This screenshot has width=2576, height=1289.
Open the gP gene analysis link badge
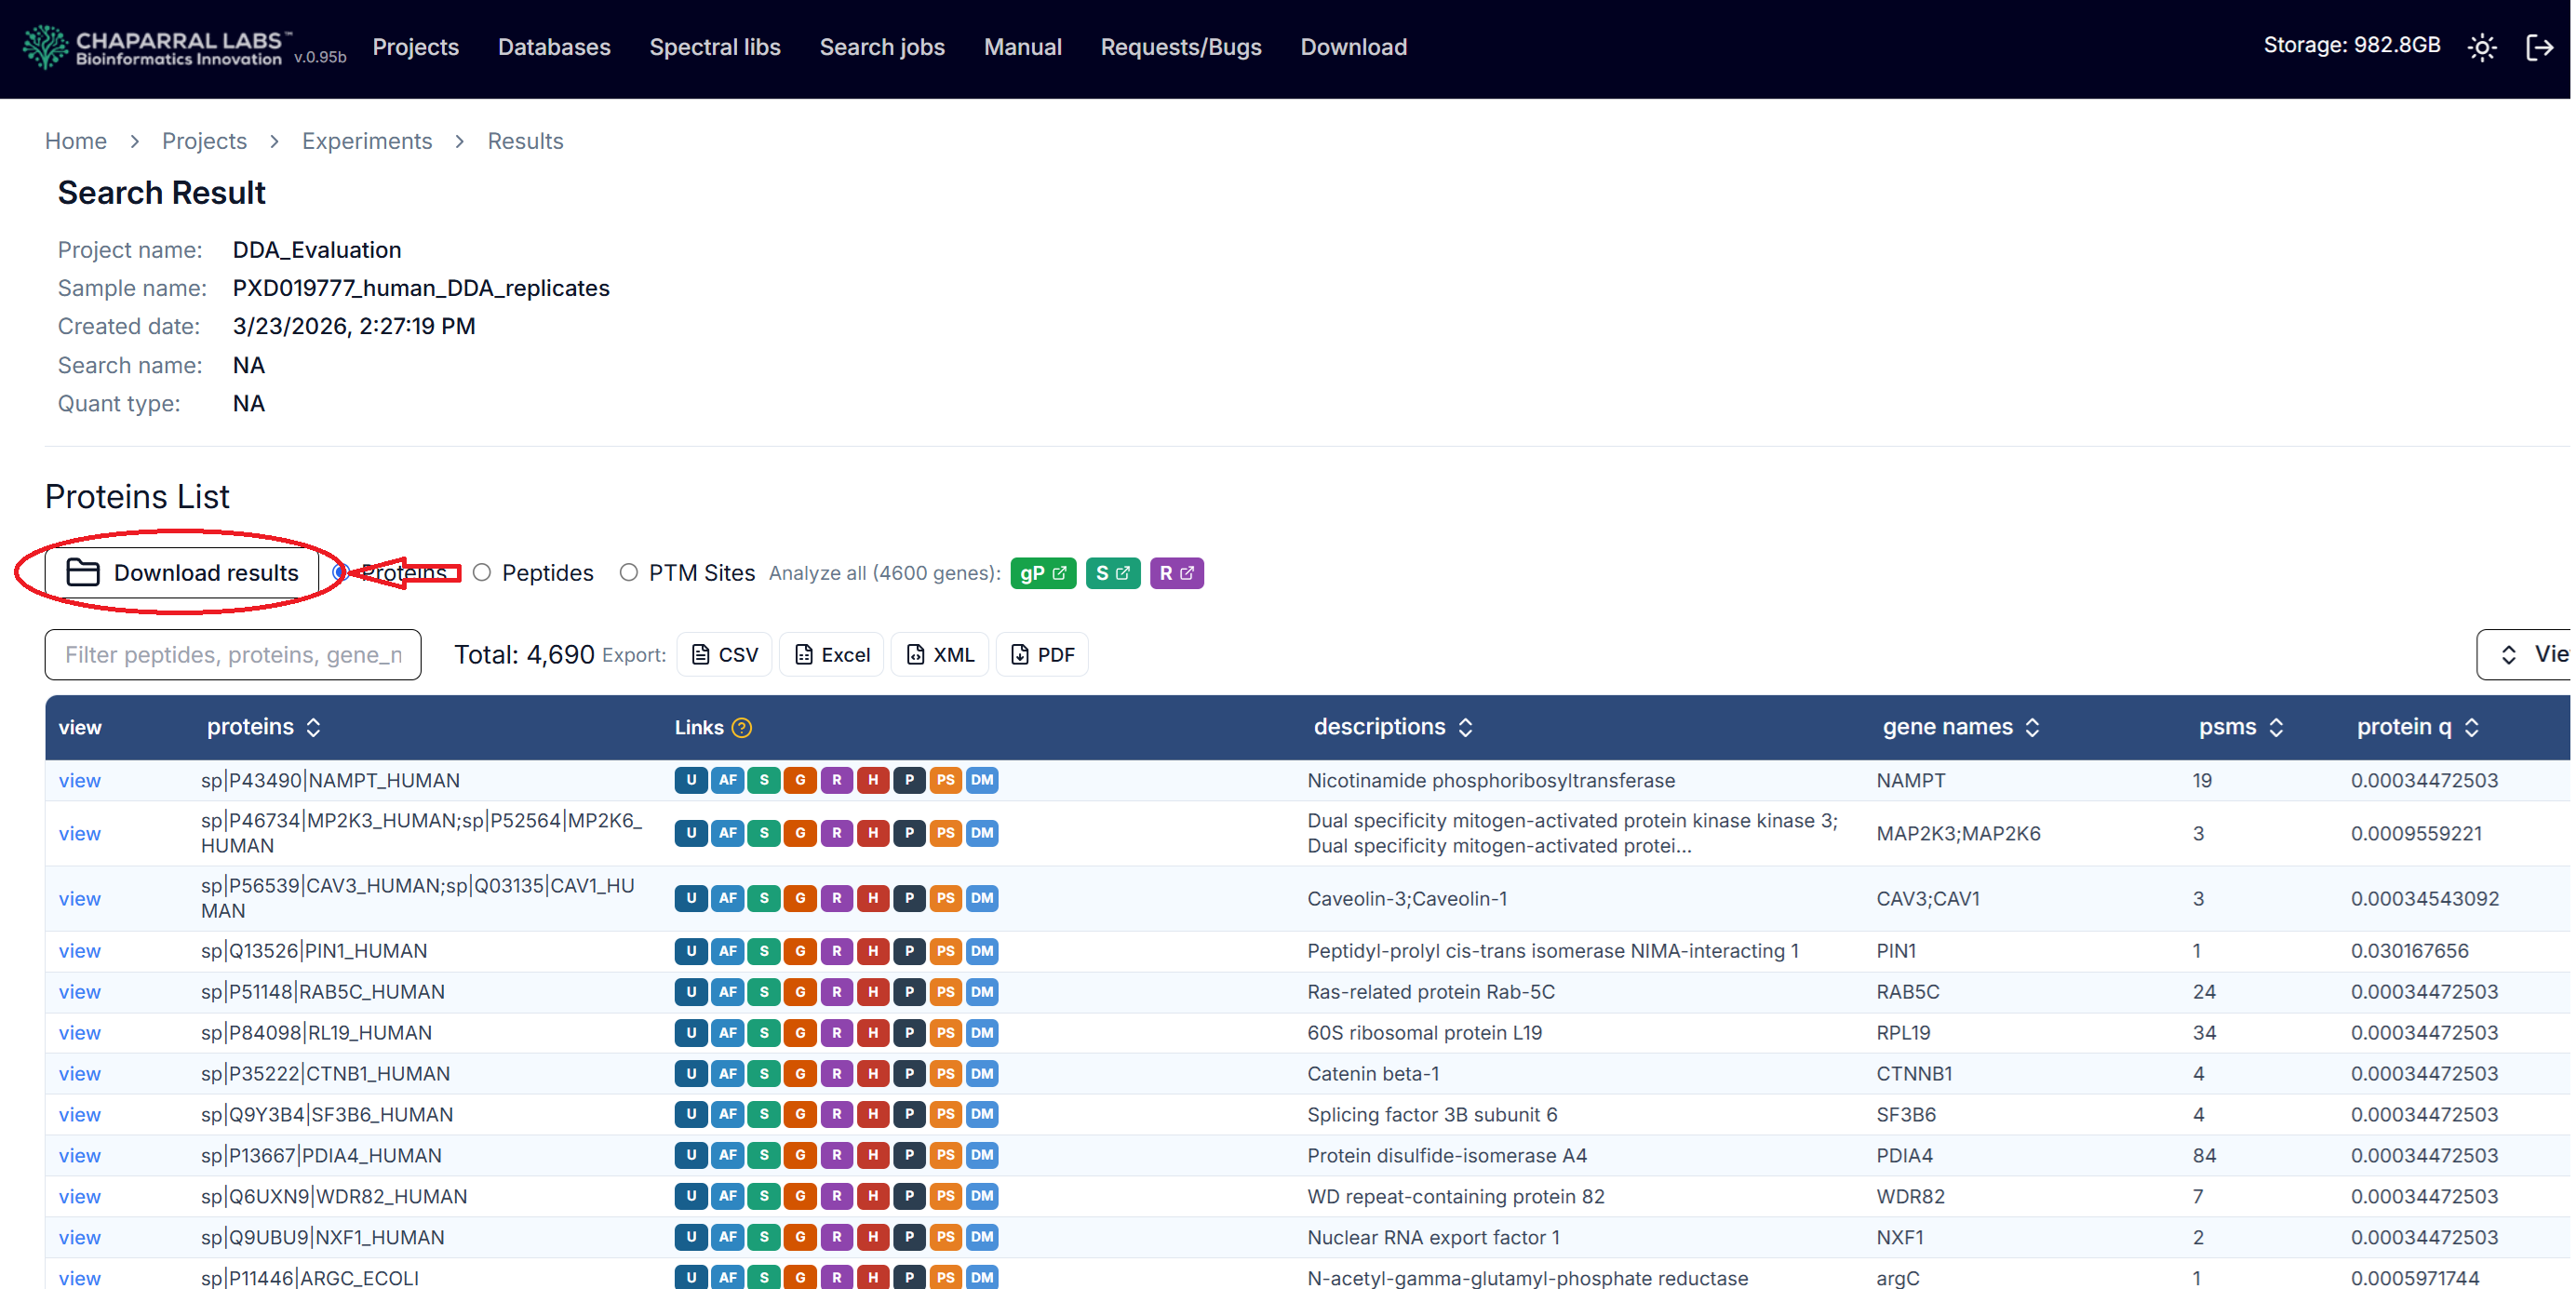(x=1042, y=573)
